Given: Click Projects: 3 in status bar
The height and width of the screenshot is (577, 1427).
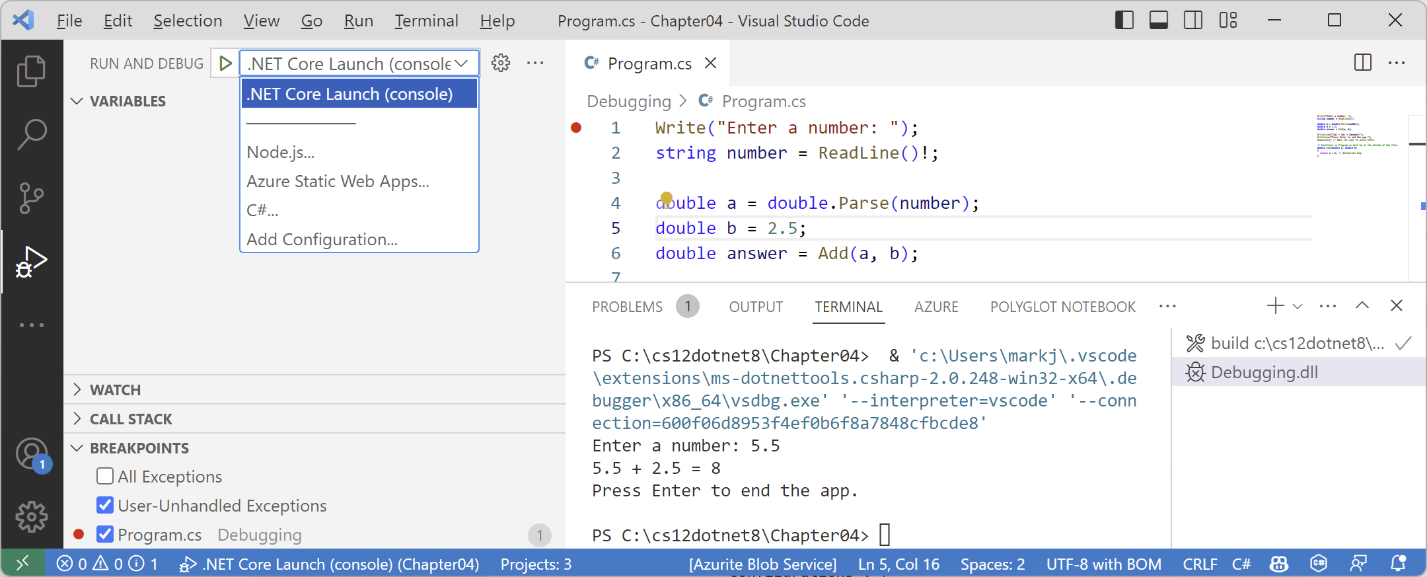Looking at the screenshot, I should click(536, 564).
